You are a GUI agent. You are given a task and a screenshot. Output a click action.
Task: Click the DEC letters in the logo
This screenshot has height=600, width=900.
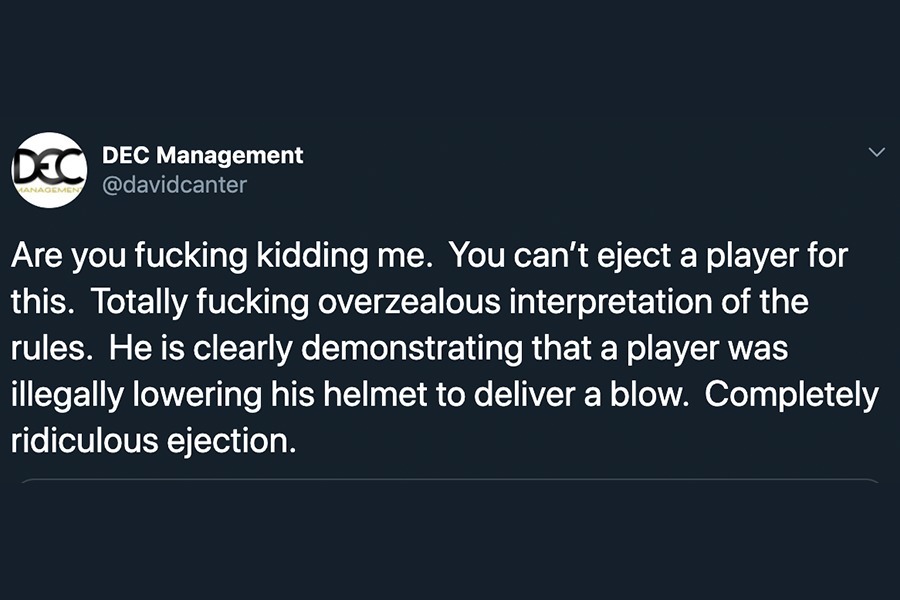pyautogui.click(x=48, y=164)
